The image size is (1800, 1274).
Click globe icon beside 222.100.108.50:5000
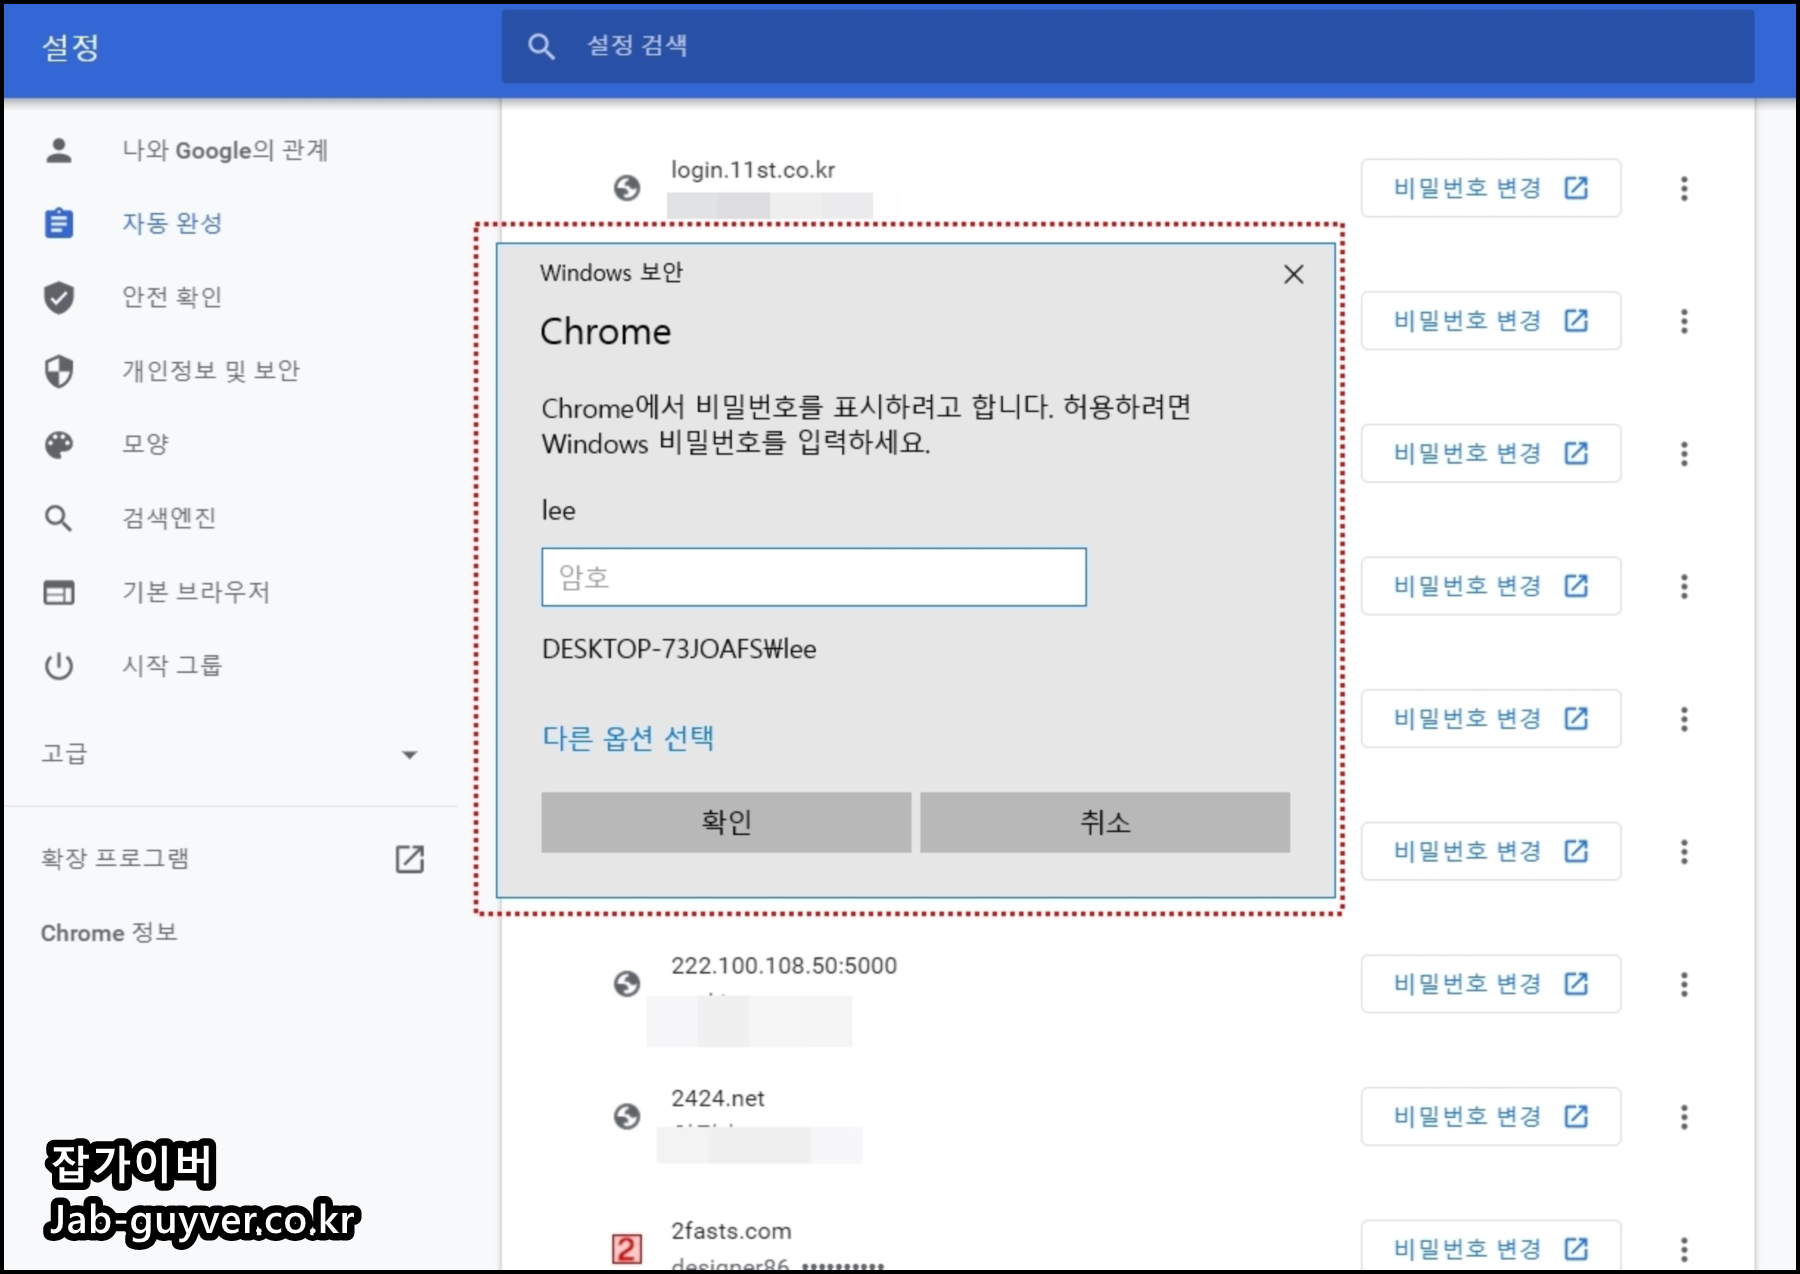(x=627, y=984)
